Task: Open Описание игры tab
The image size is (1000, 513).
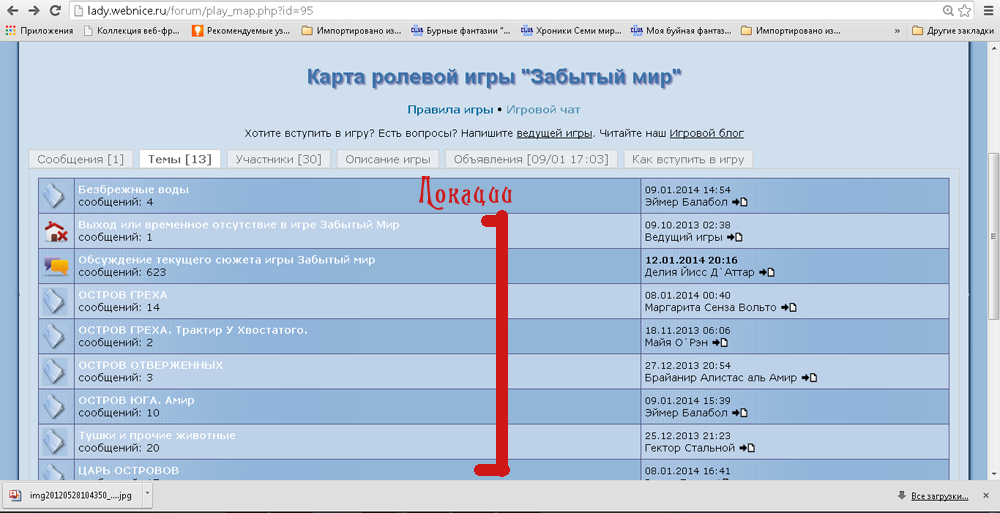Action: [x=388, y=159]
